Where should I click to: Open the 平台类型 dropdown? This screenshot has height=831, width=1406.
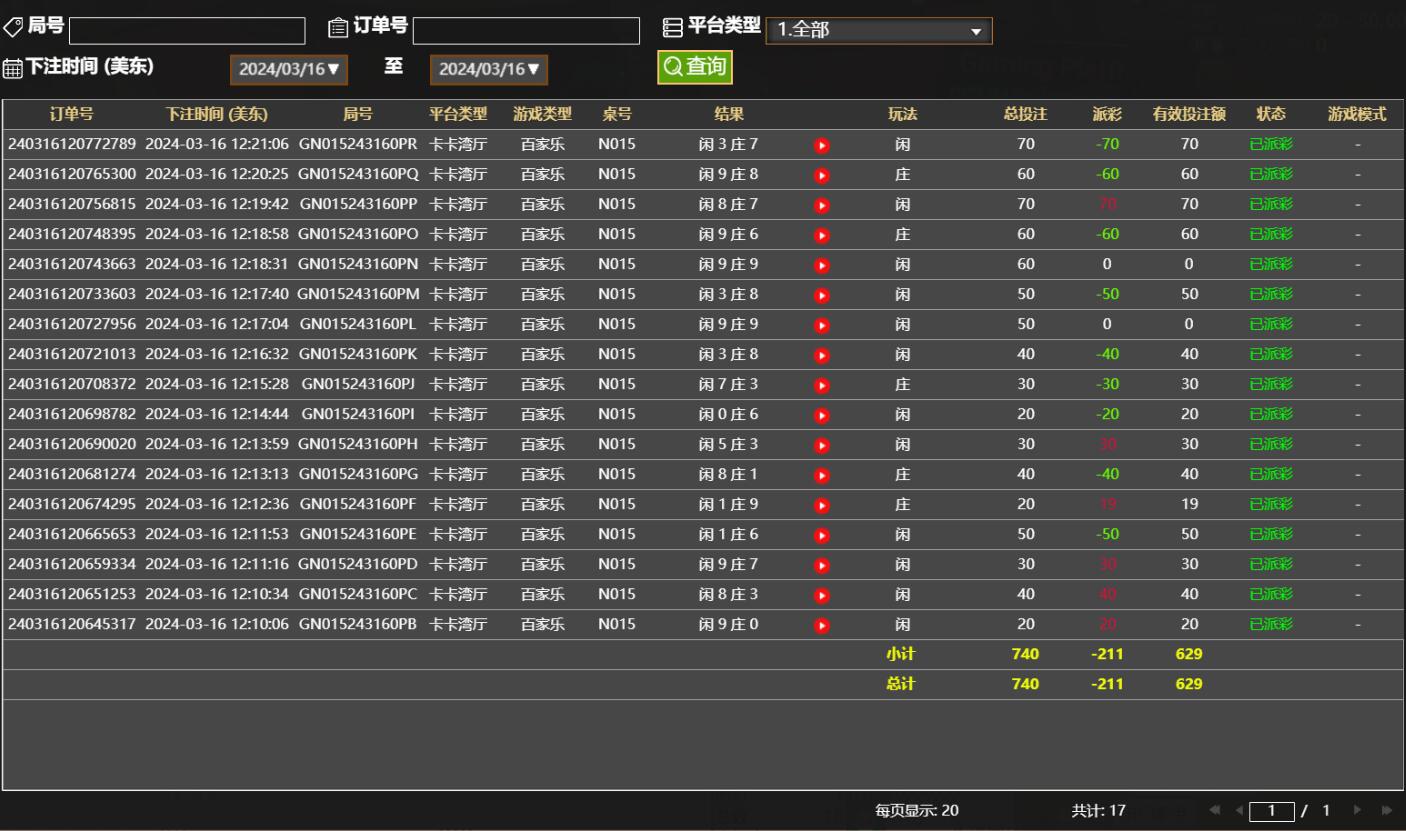tap(879, 31)
